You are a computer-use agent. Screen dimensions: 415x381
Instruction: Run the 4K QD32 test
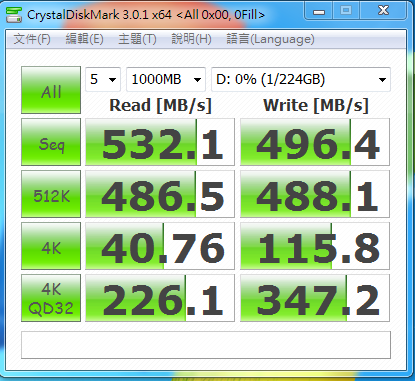51,298
